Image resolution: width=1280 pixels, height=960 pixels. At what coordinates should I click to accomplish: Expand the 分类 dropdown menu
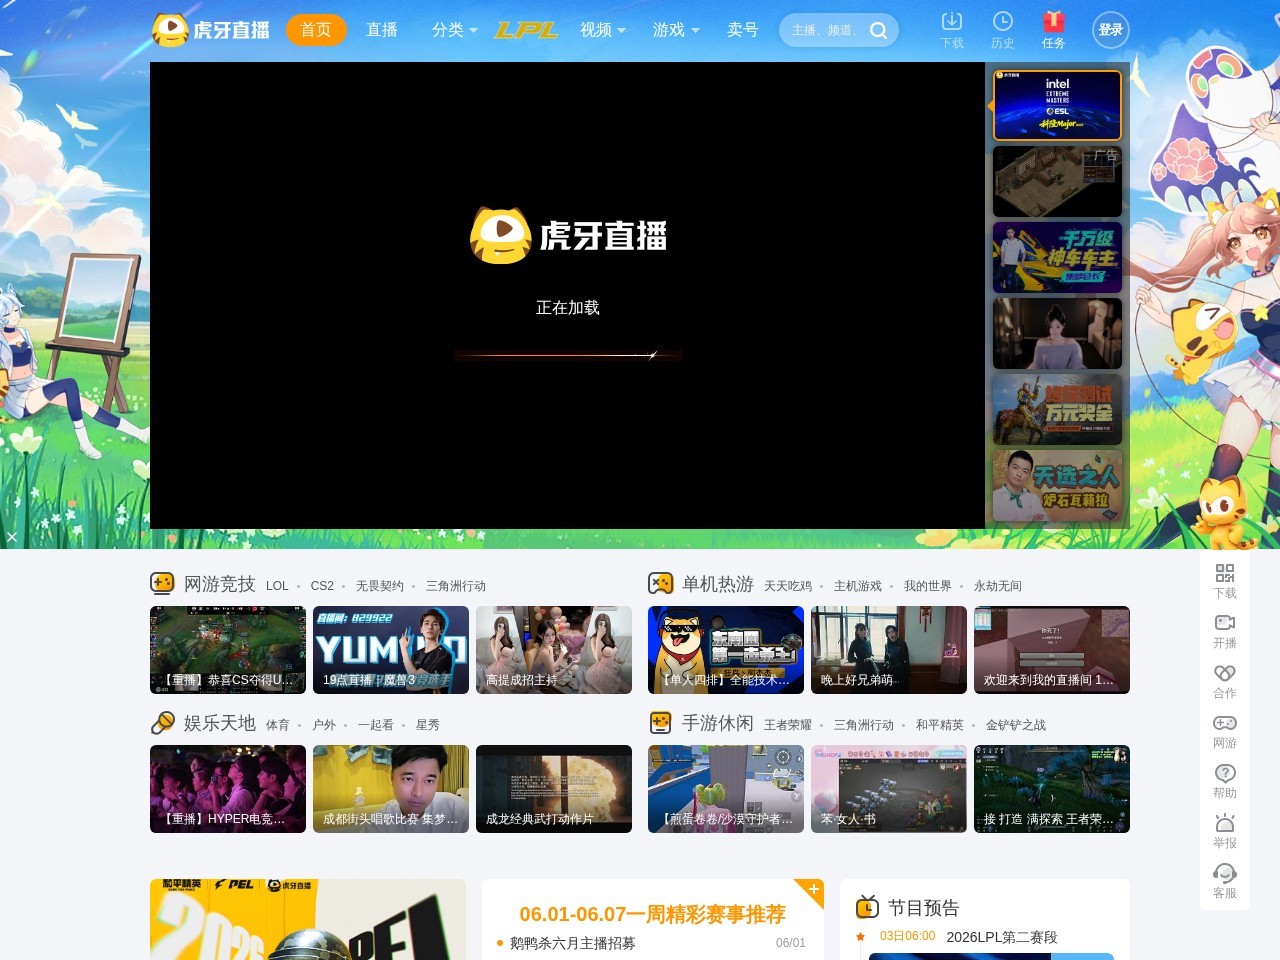coord(455,30)
